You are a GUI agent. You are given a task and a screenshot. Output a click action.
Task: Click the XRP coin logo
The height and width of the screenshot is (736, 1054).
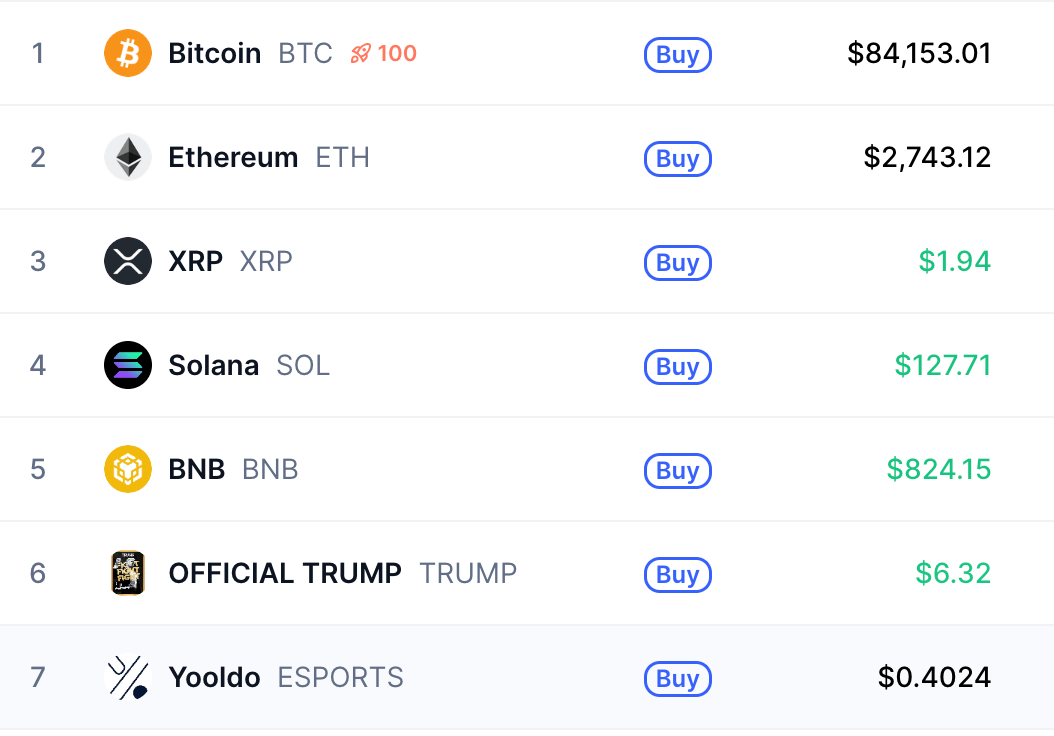(128, 261)
